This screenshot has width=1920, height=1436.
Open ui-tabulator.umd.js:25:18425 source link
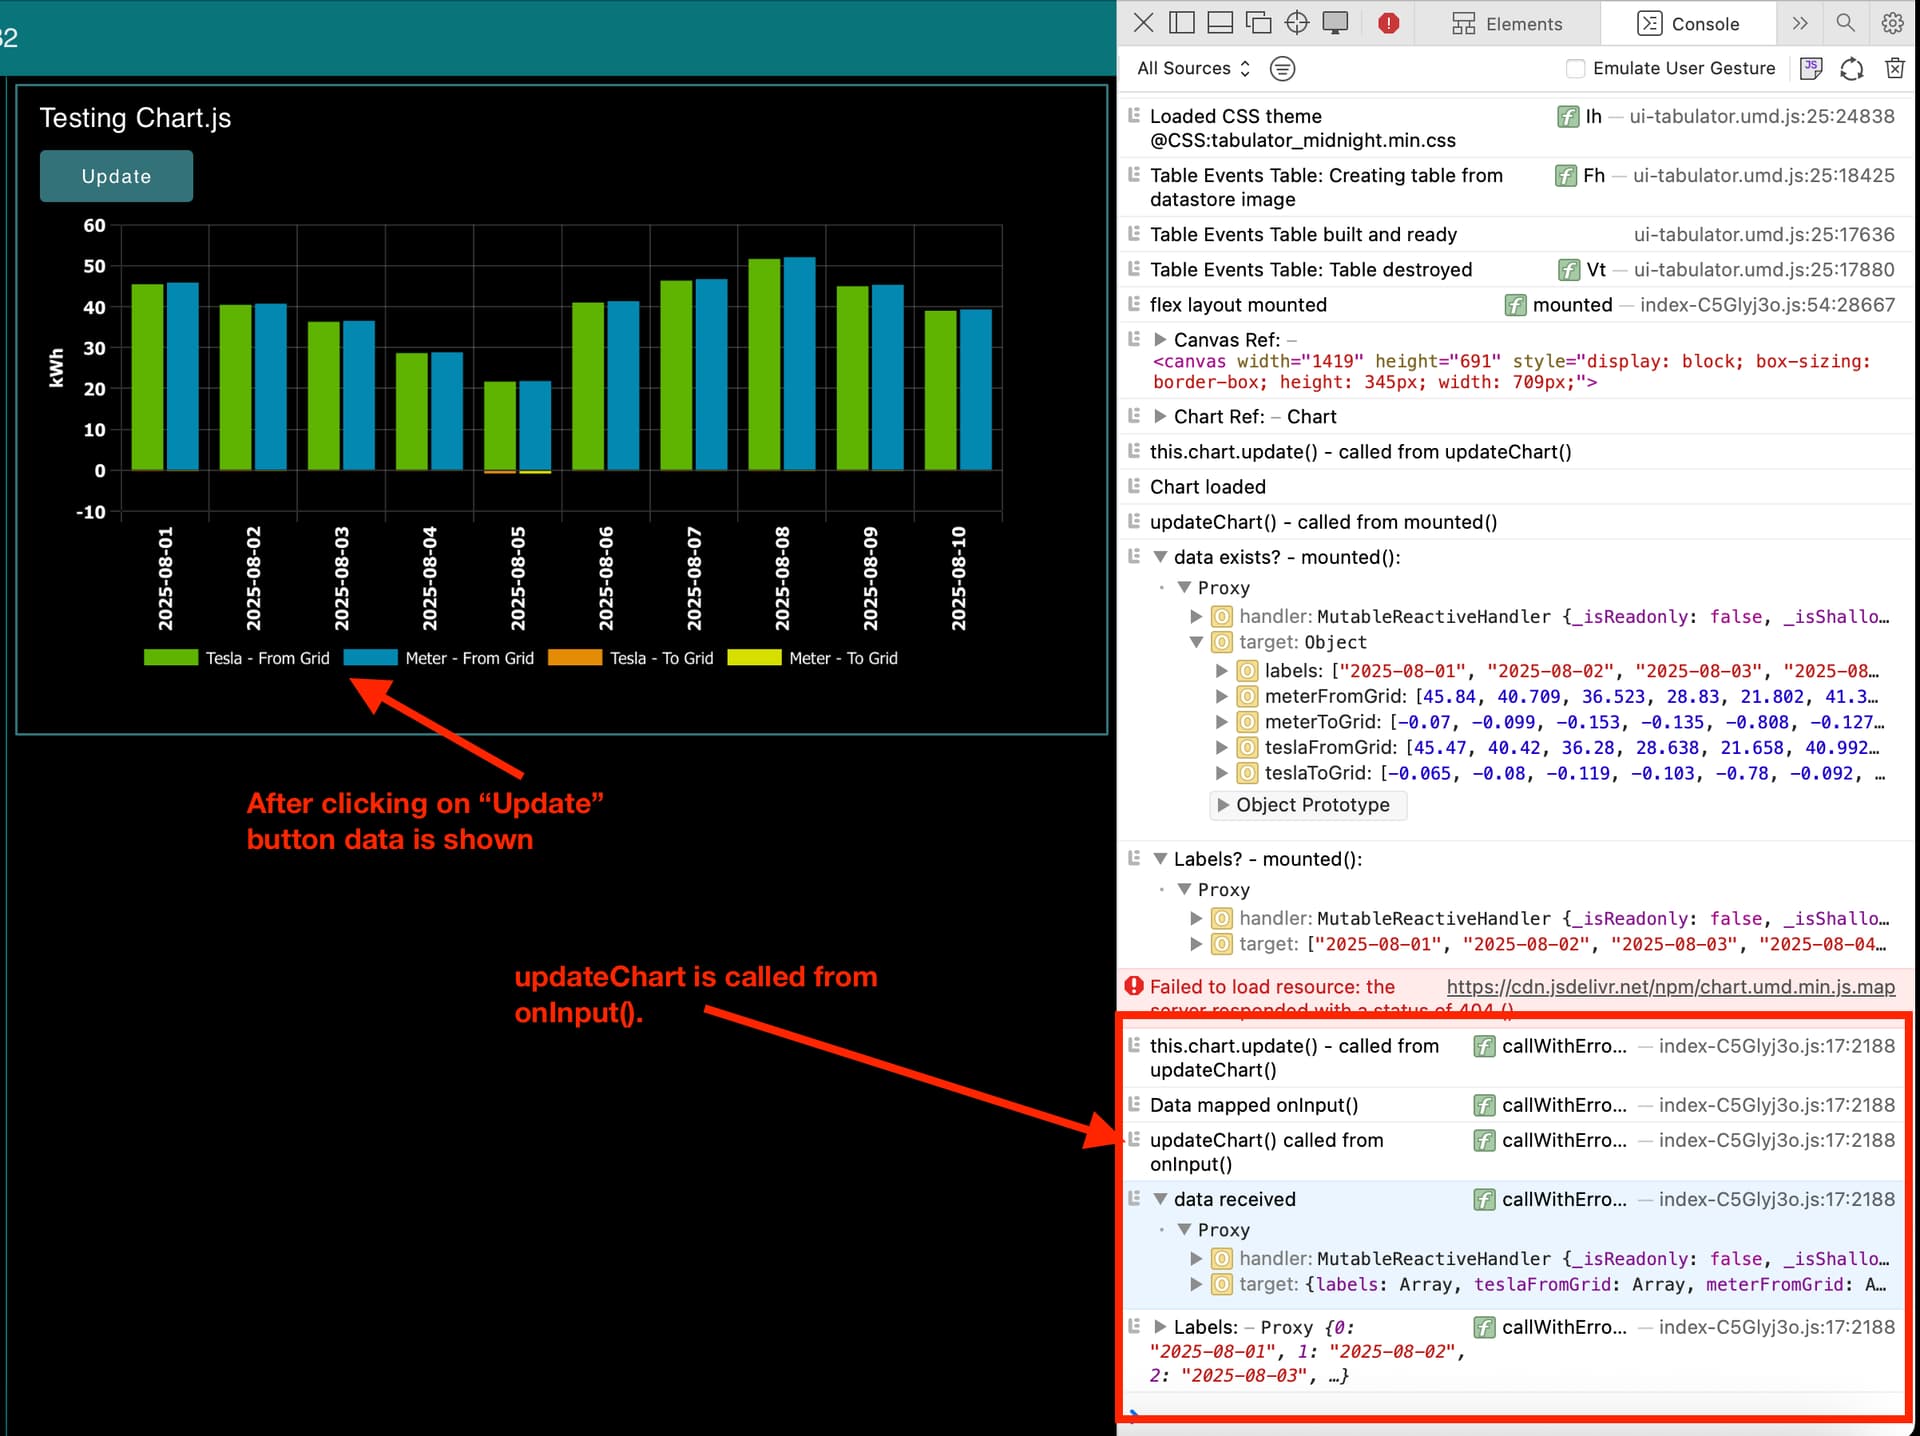[x=1764, y=175]
